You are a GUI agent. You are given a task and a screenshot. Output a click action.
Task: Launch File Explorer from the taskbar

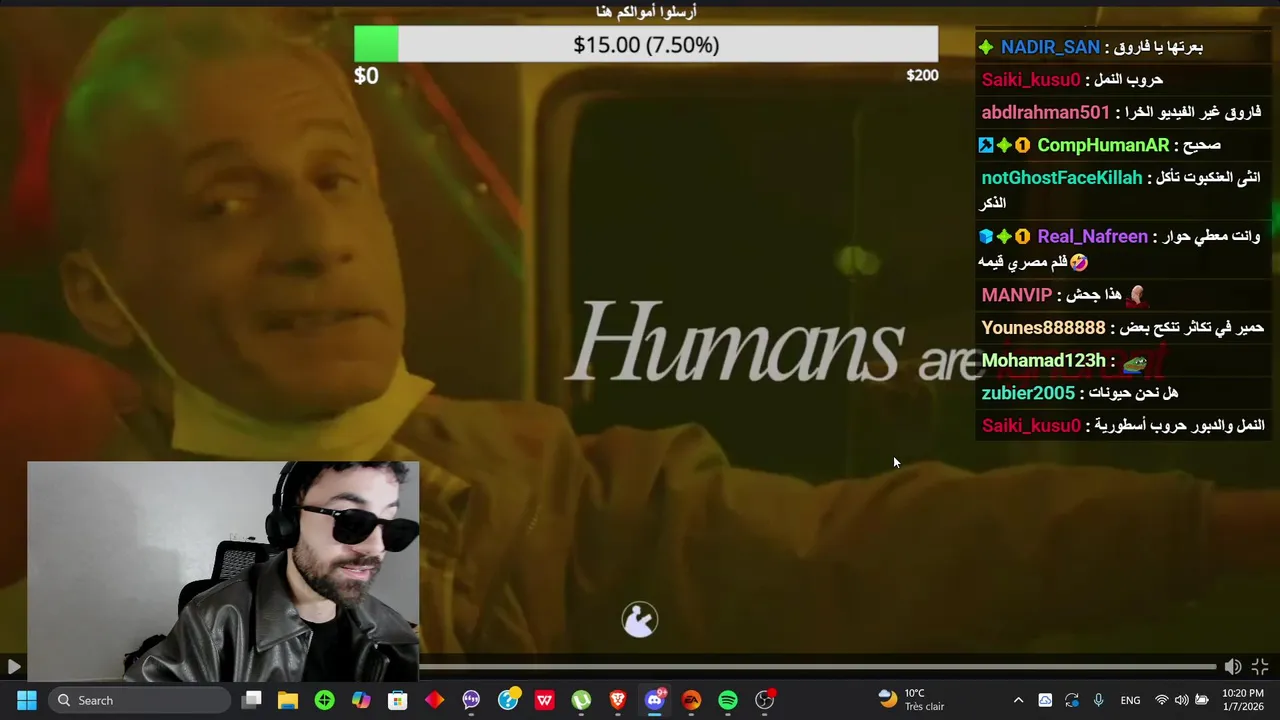(288, 700)
